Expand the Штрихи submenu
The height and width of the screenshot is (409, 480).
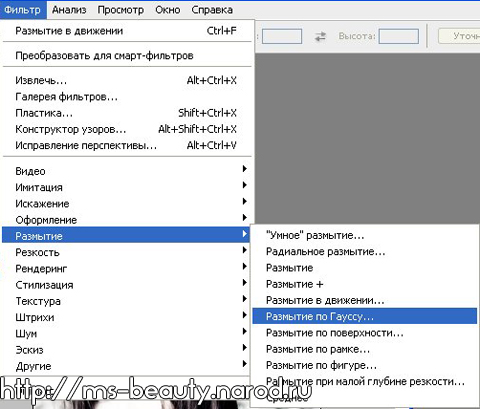tap(127, 317)
